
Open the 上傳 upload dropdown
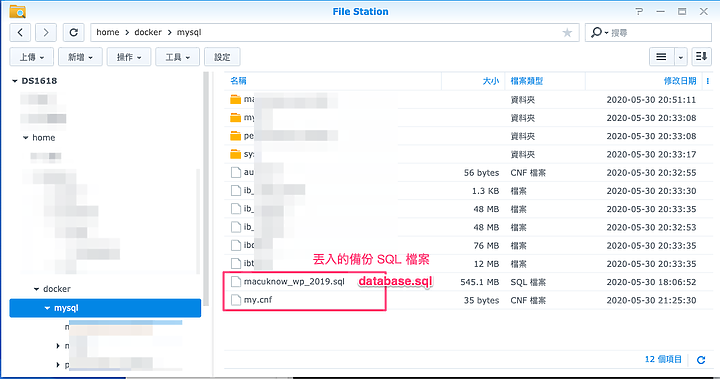(x=32, y=57)
